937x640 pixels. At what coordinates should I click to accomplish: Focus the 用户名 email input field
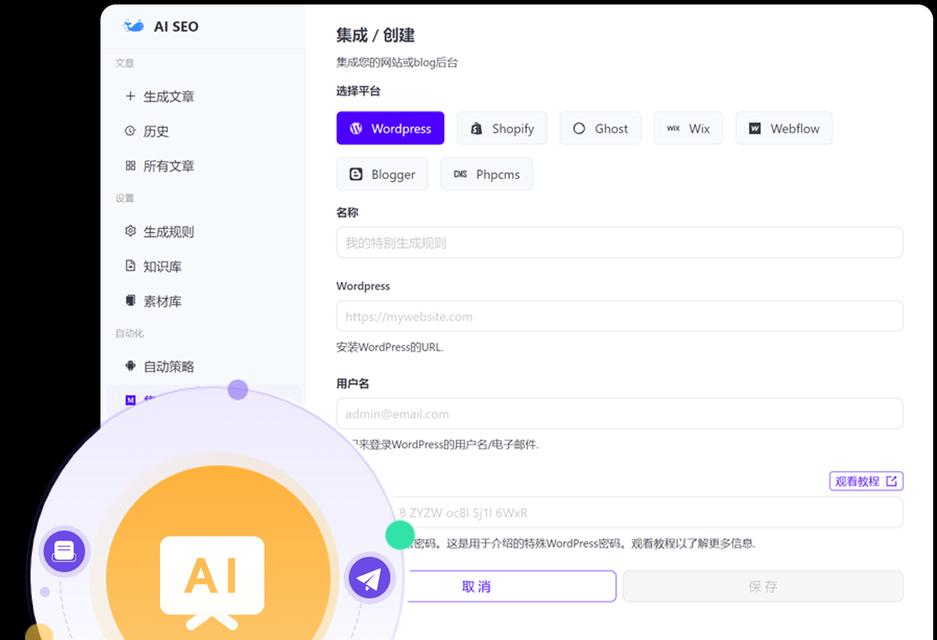click(620, 414)
